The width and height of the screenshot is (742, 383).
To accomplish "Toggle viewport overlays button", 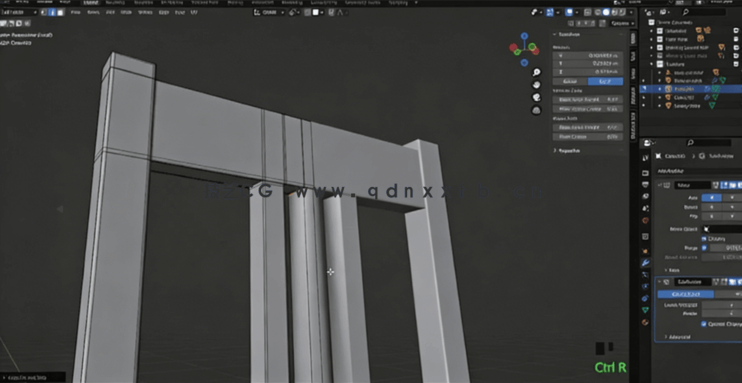I will click(570, 12).
